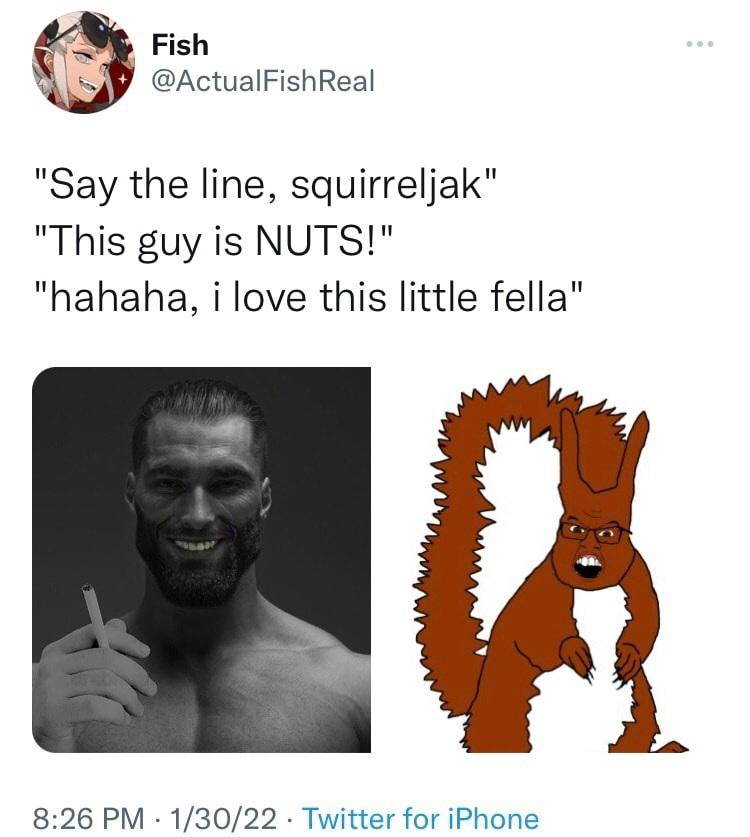Screen dimensions: 750x837
Task: Click the squirrel's face with glasses
Action: point(592,545)
